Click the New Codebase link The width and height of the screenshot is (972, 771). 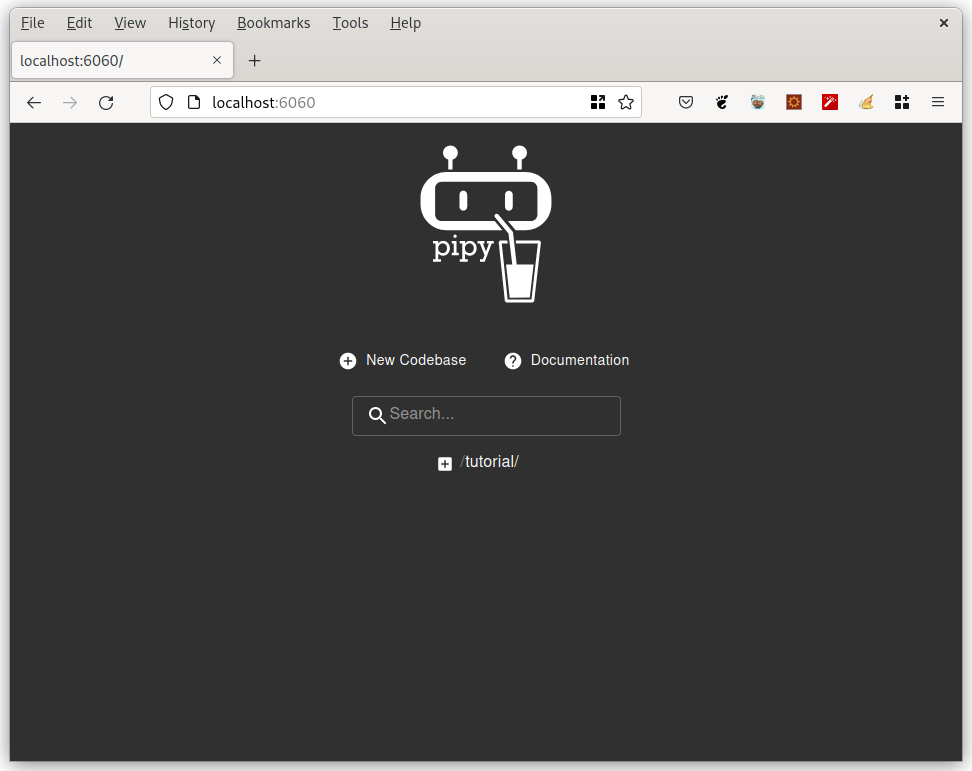(x=415, y=360)
